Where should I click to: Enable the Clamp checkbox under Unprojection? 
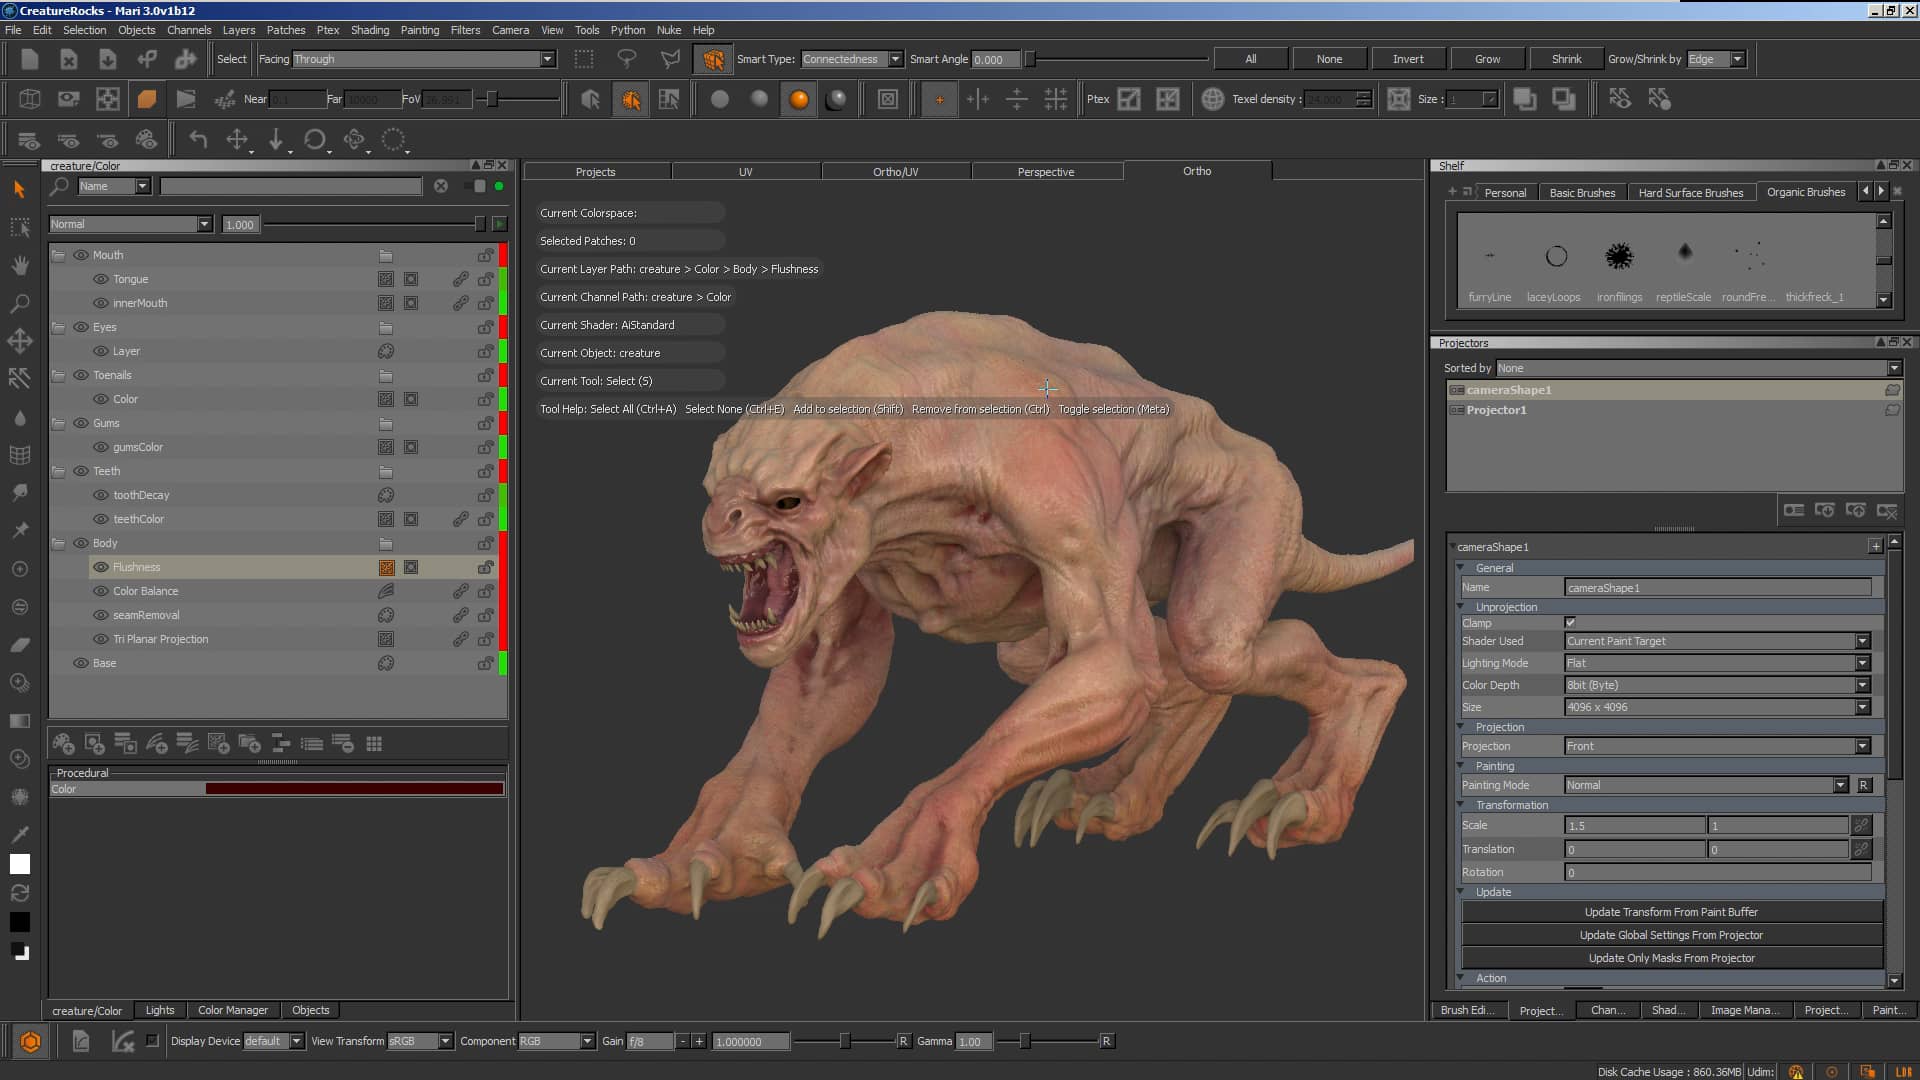tap(1570, 622)
